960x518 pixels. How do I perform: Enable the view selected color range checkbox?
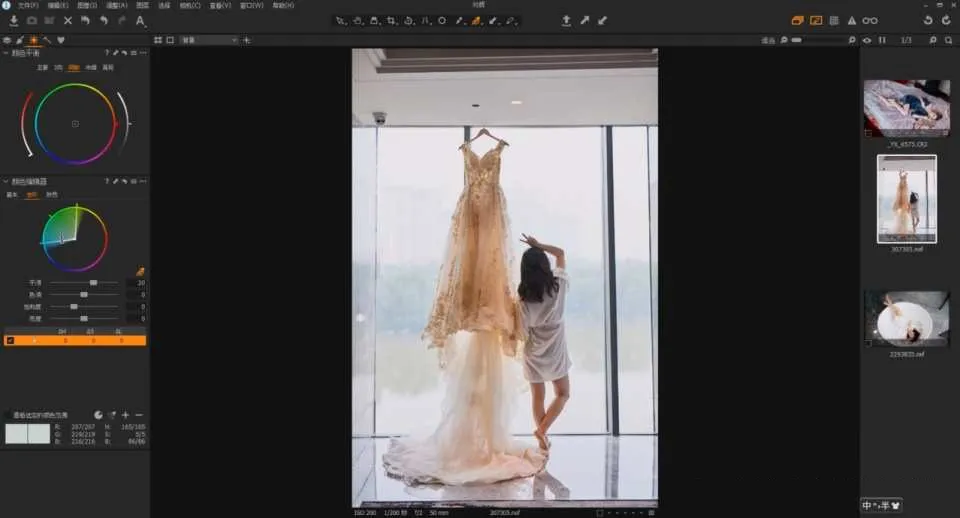coord(8,415)
